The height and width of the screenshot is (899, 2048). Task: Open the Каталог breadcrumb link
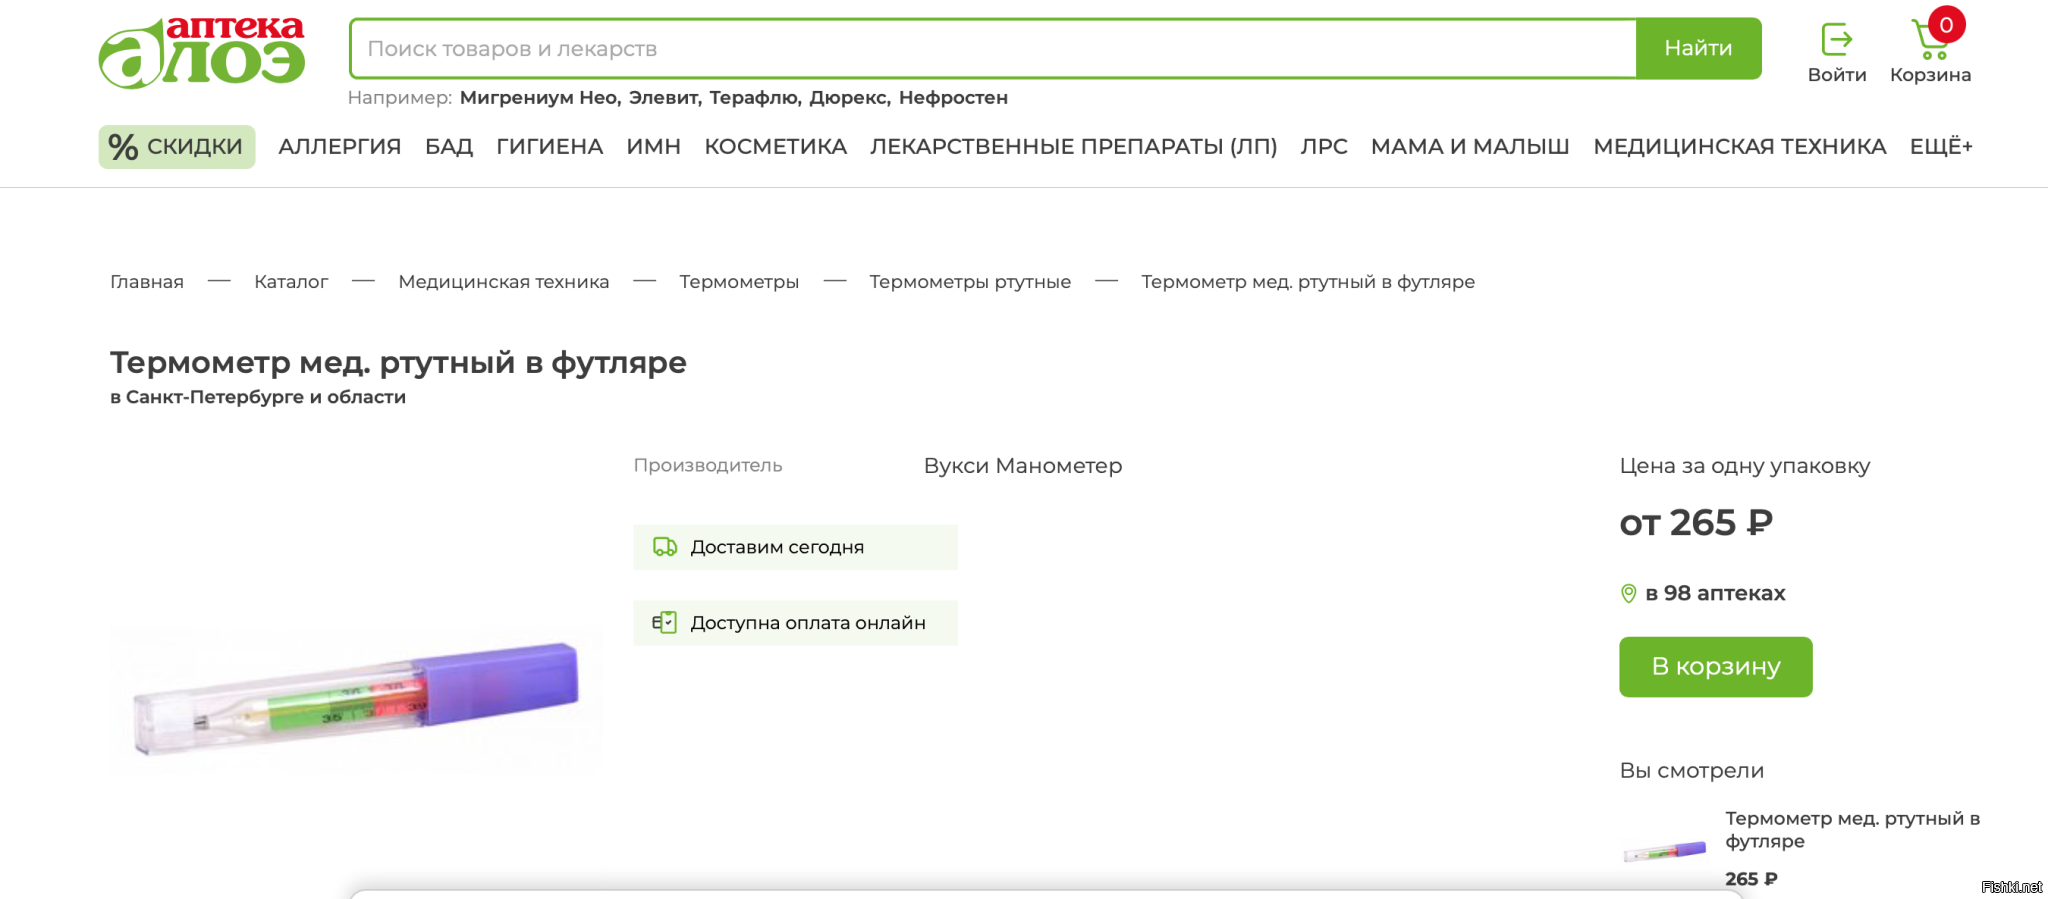click(x=291, y=282)
